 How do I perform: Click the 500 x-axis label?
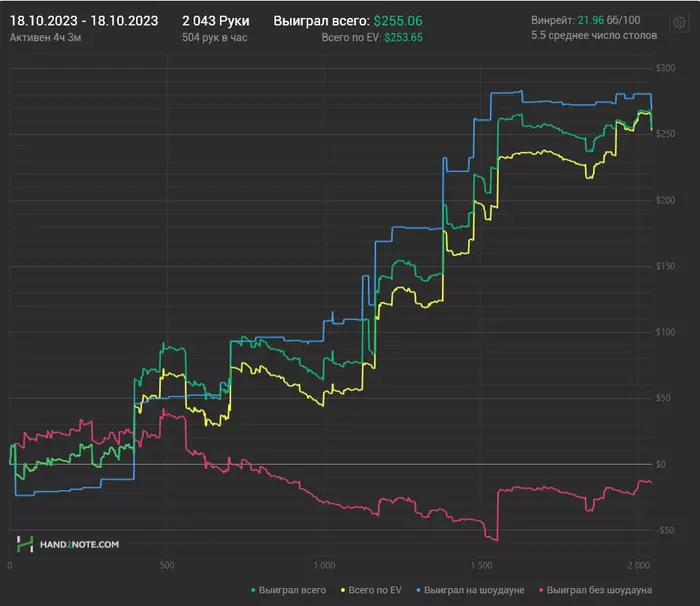click(x=167, y=565)
